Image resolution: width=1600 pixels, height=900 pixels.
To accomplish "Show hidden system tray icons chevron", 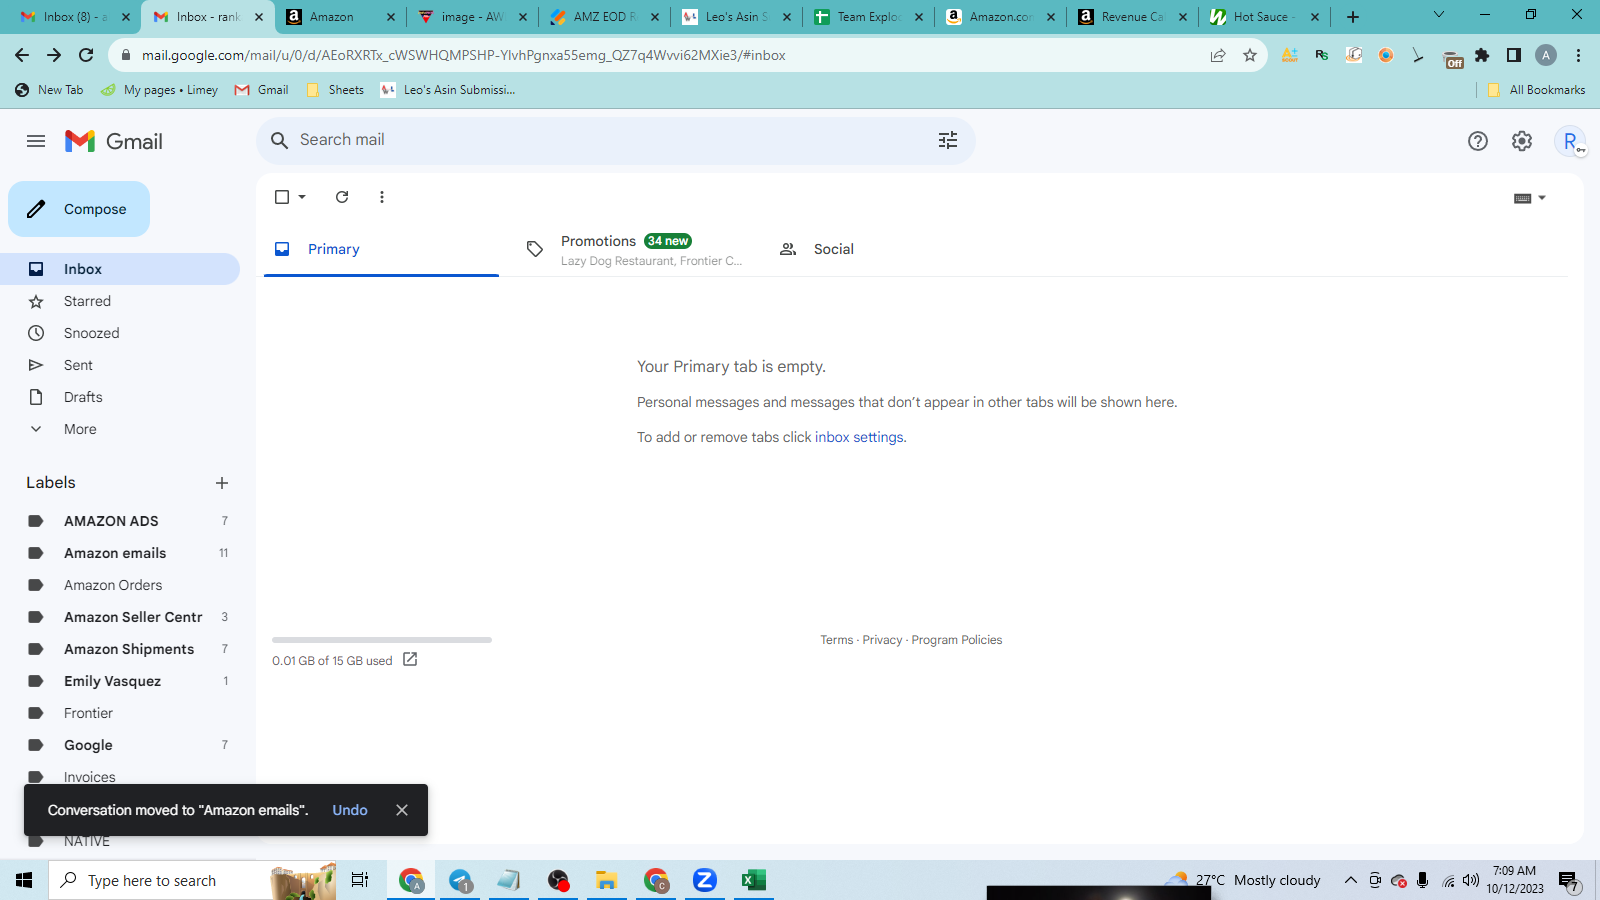I will point(1351,880).
